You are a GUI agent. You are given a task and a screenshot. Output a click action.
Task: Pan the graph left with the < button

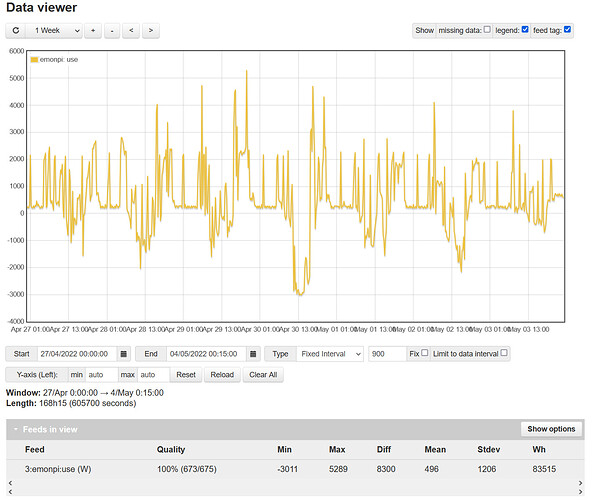click(131, 30)
